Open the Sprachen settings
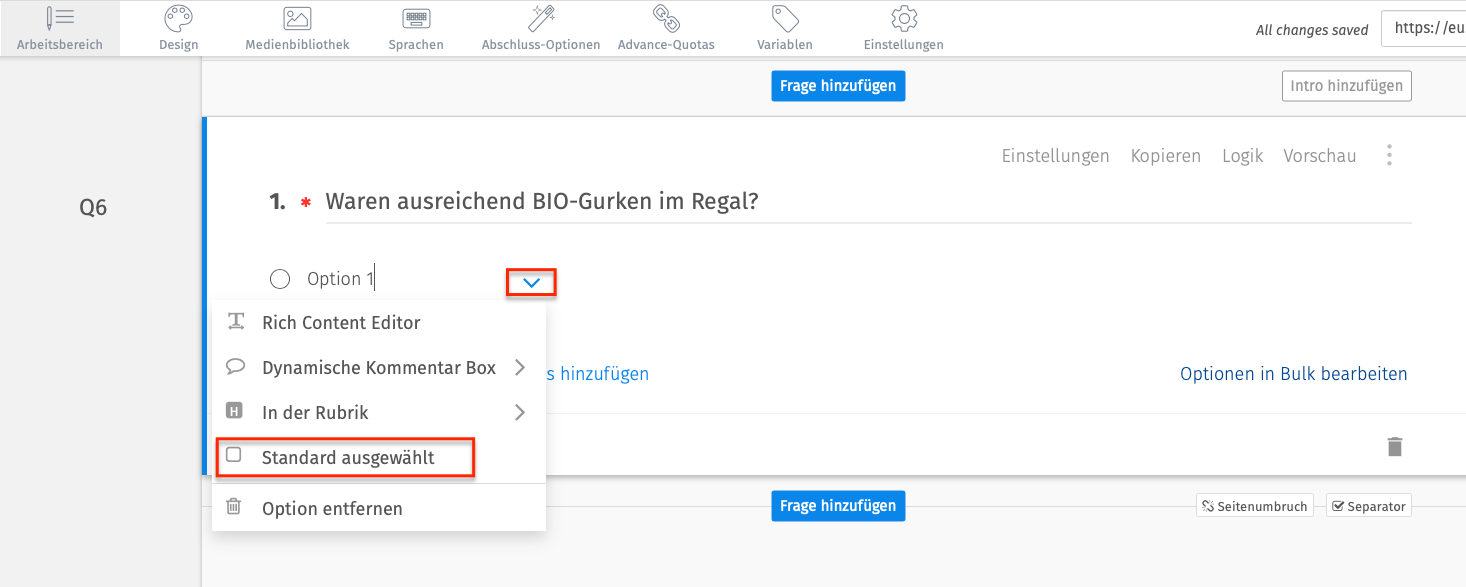 (x=415, y=28)
